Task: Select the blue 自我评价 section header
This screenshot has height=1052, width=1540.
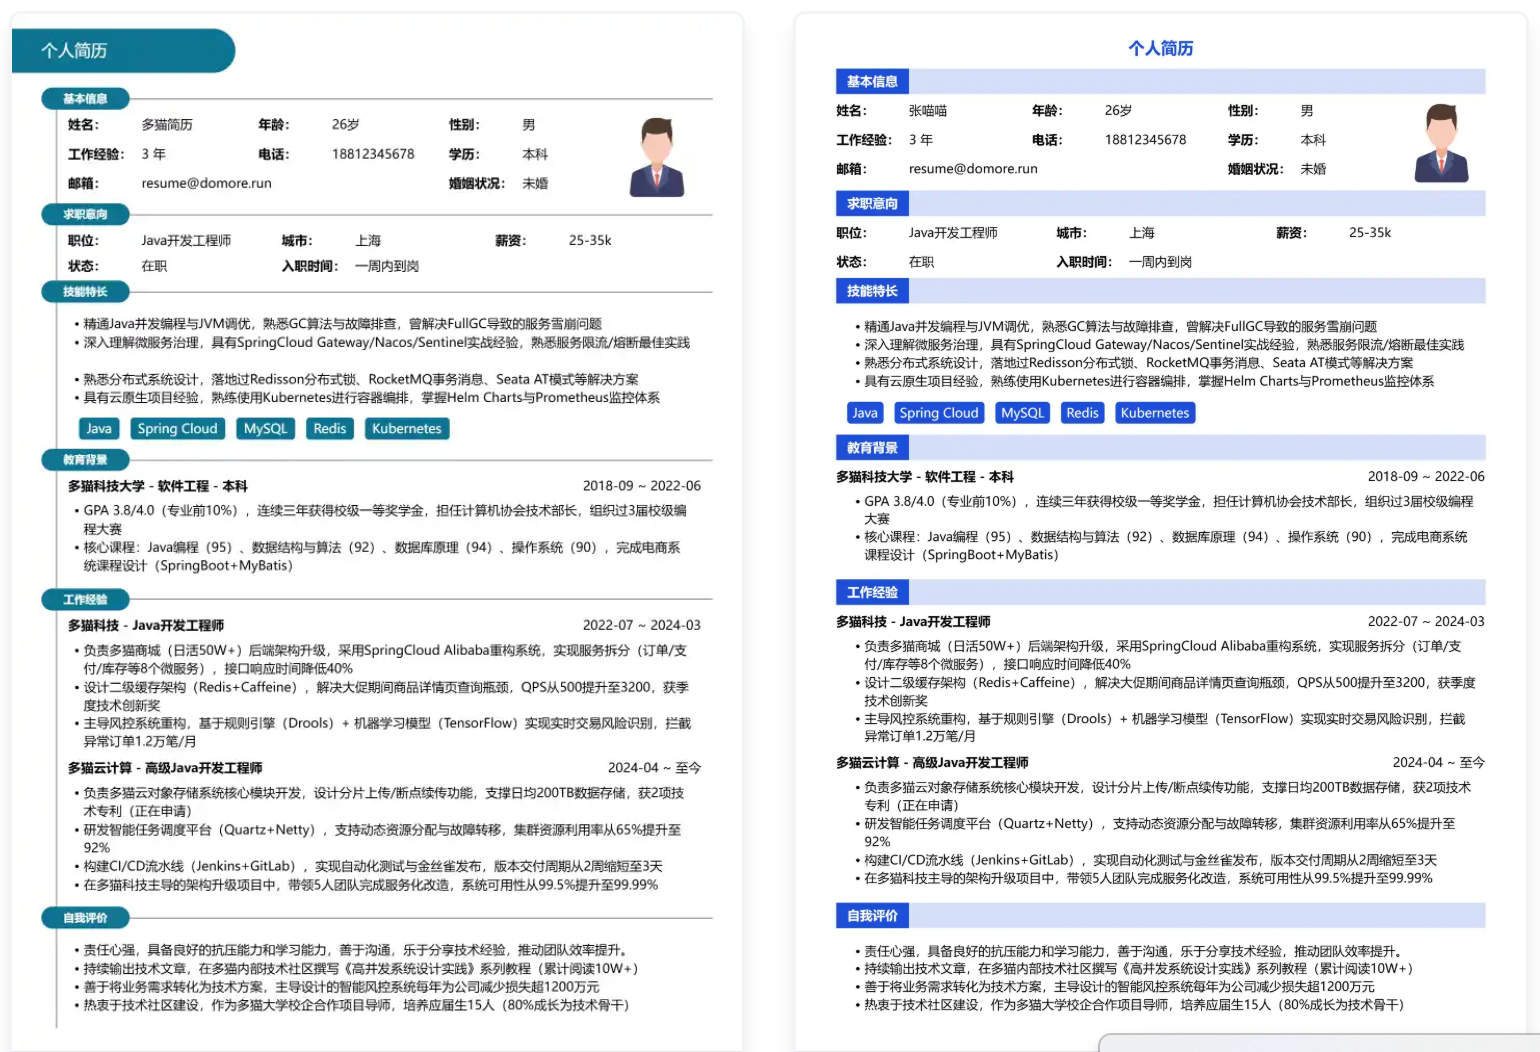Action: point(872,916)
